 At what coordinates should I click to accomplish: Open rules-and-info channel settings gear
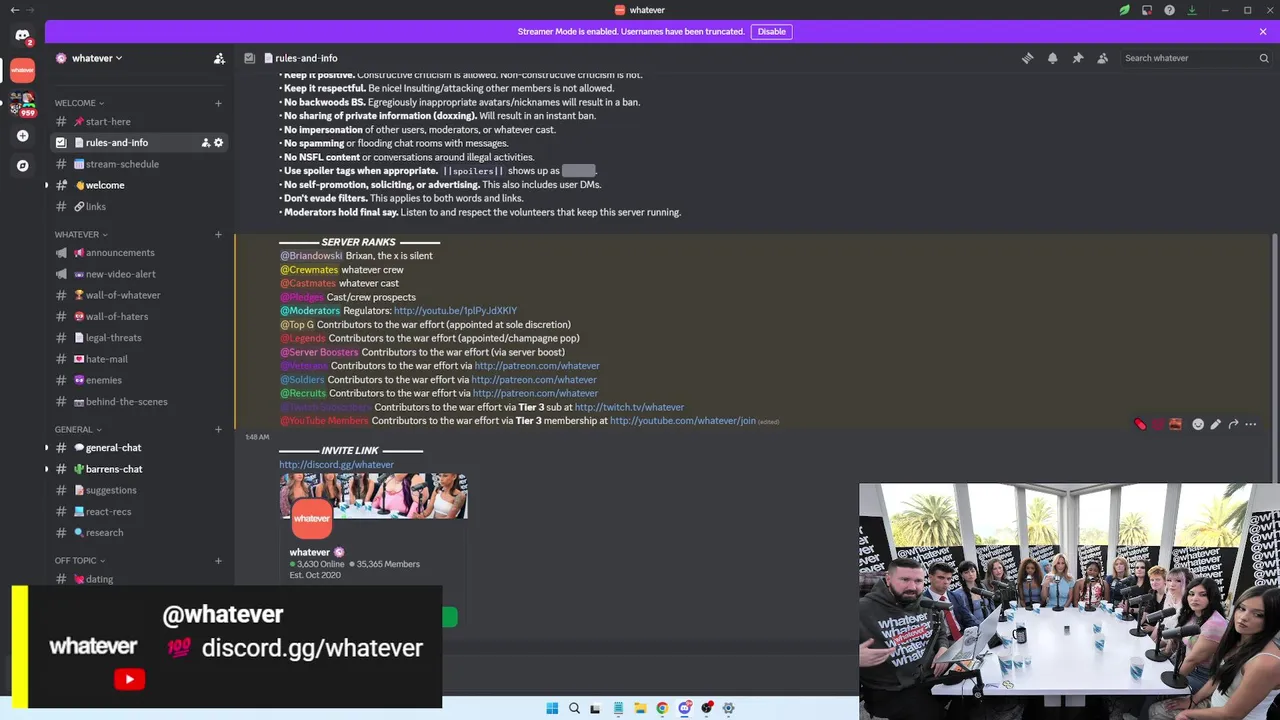click(x=218, y=143)
